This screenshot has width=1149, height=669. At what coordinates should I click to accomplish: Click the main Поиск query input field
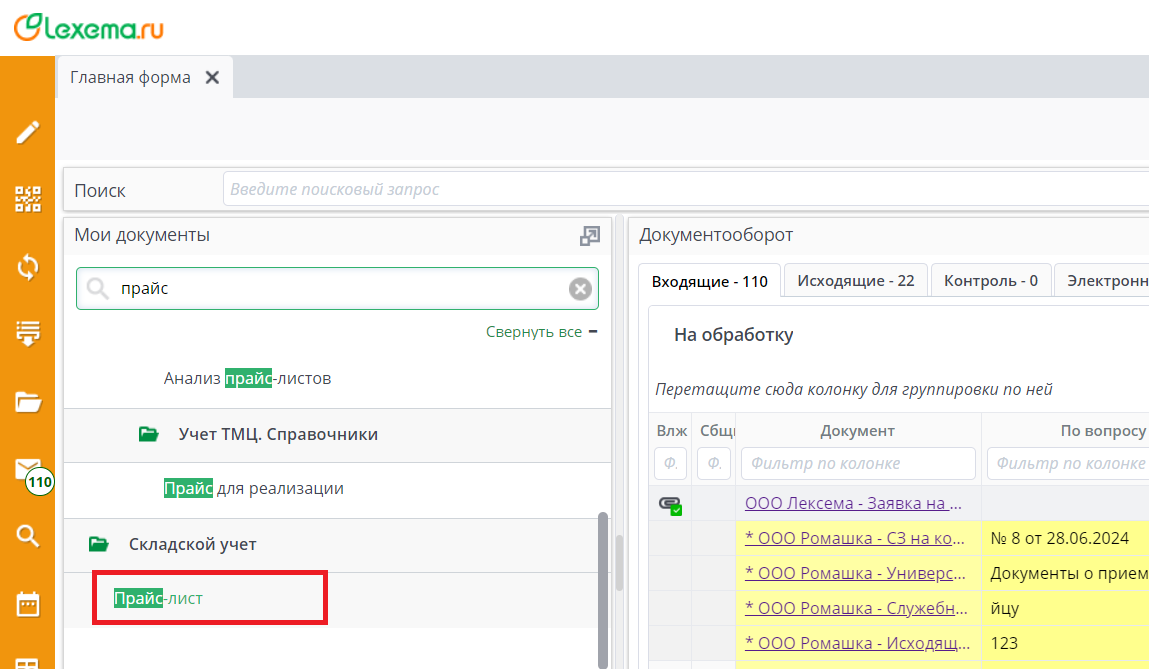click(680, 189)
